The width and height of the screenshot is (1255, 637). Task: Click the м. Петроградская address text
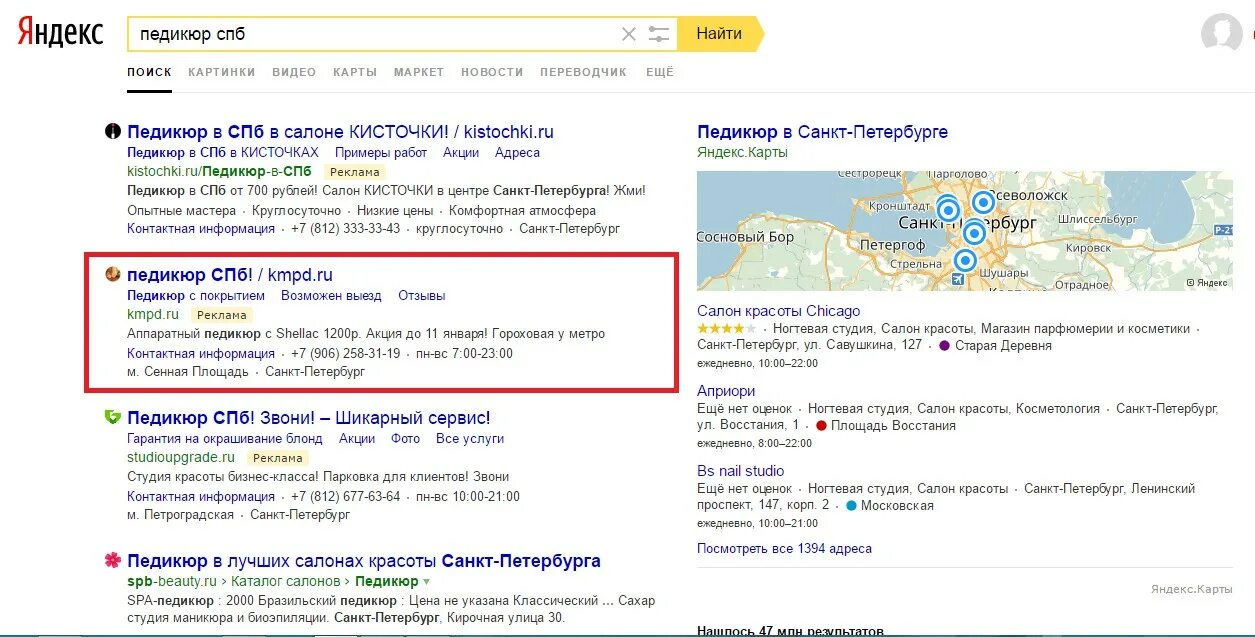tap(180, 515)
